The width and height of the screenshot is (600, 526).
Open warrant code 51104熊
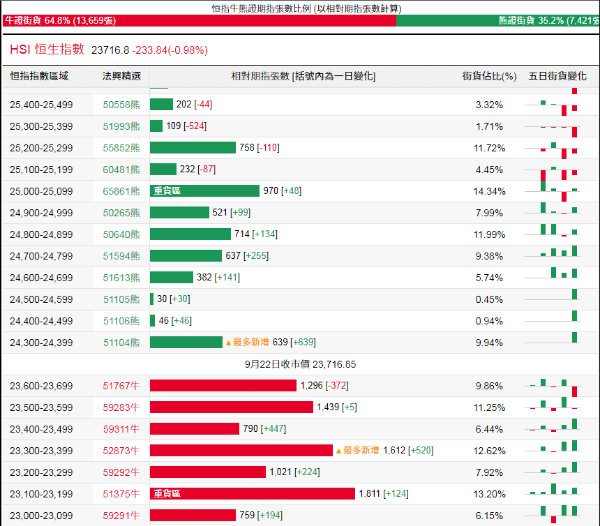point(121,342)
